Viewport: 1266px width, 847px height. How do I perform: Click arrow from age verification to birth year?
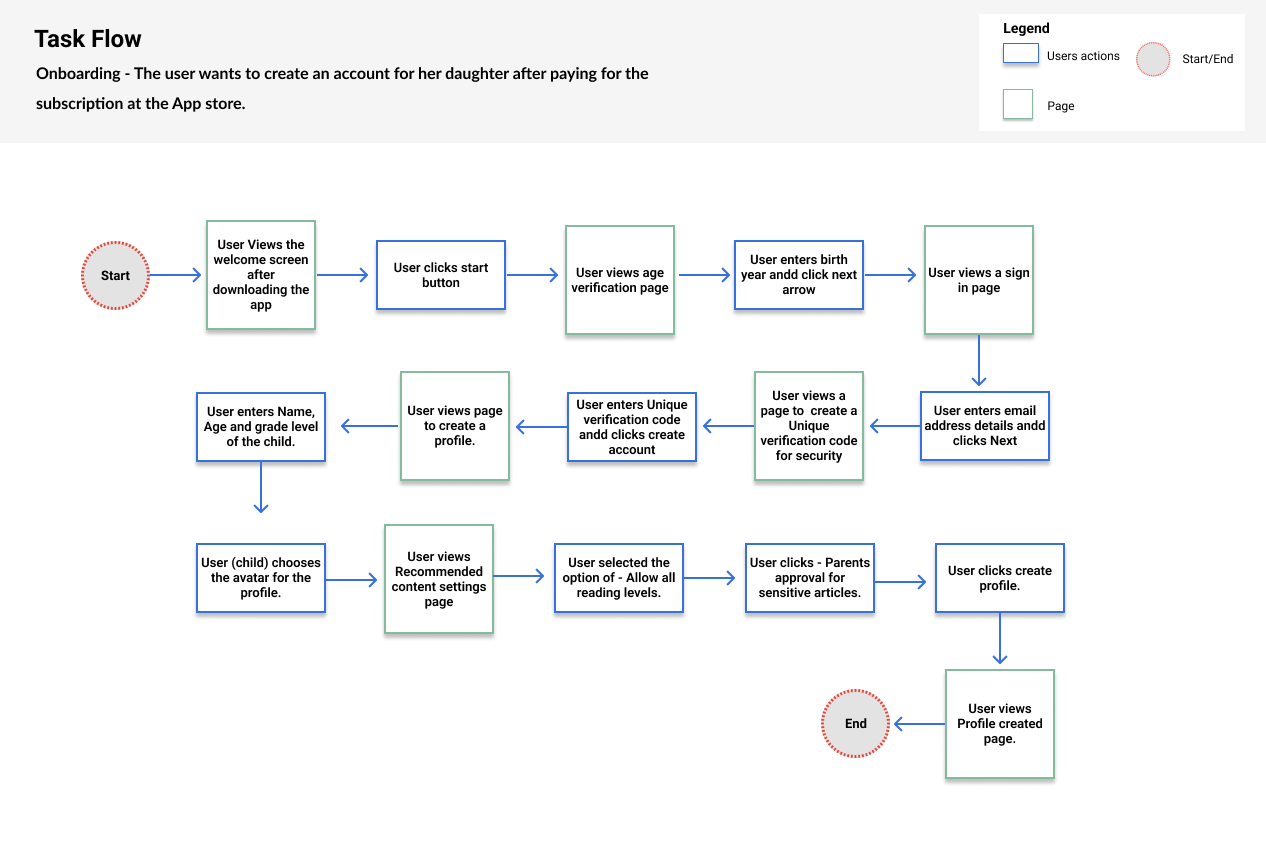705,275
